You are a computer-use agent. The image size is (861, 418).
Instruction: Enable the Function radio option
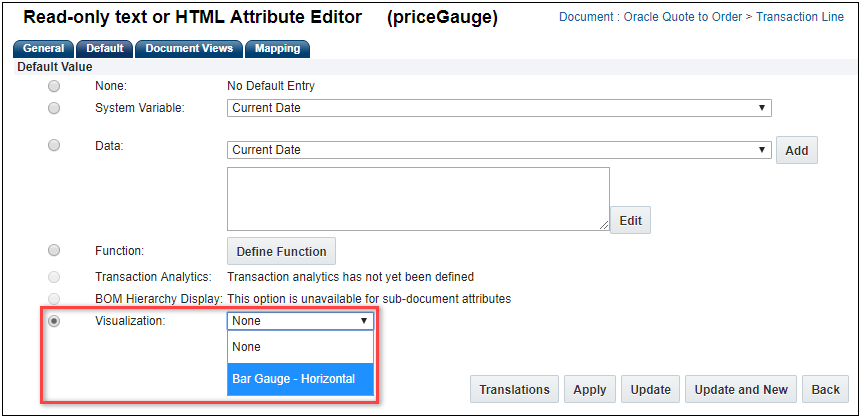(x=54, y=250)
